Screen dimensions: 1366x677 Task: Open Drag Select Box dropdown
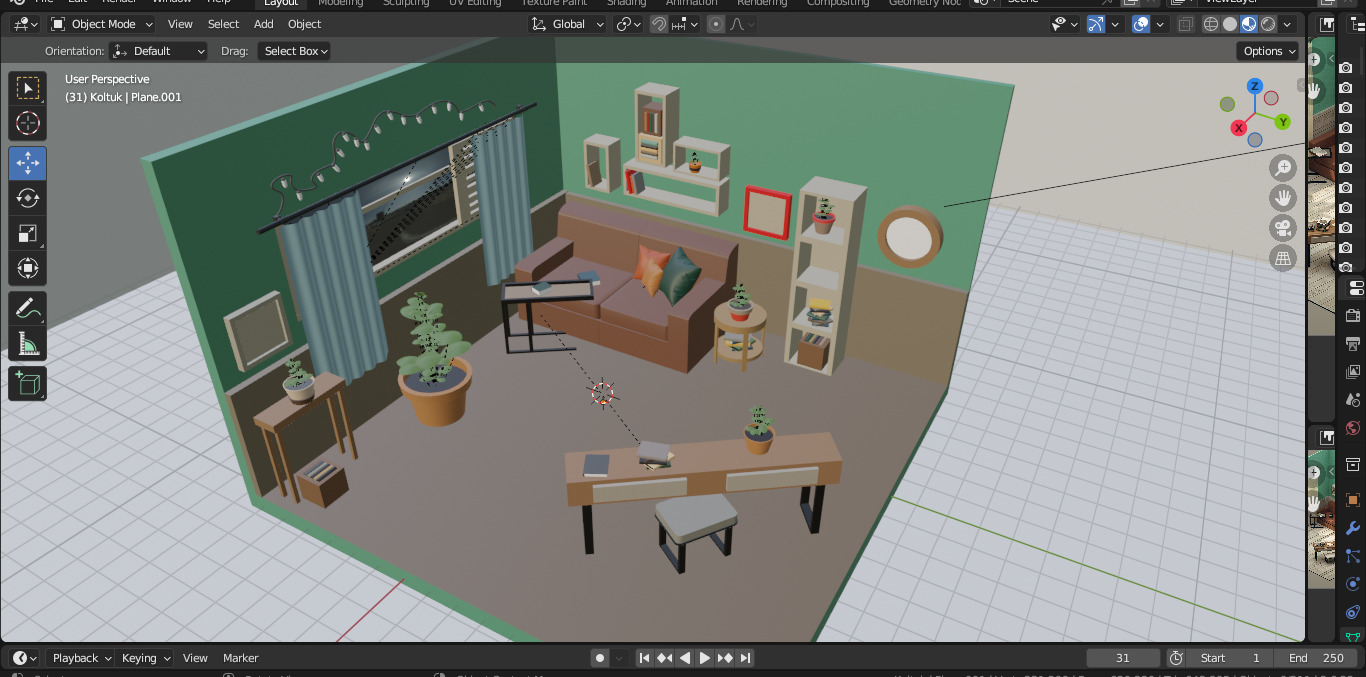click(x=294, y=51)
